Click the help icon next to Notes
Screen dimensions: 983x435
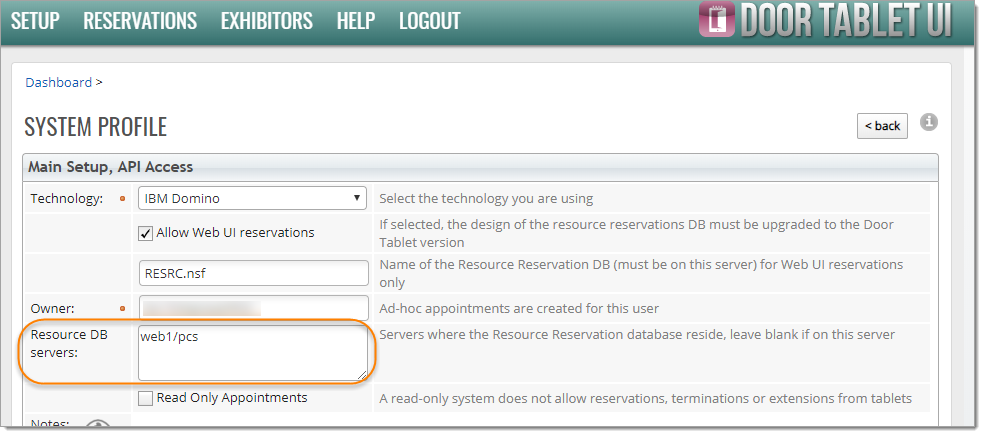point(97,426)
